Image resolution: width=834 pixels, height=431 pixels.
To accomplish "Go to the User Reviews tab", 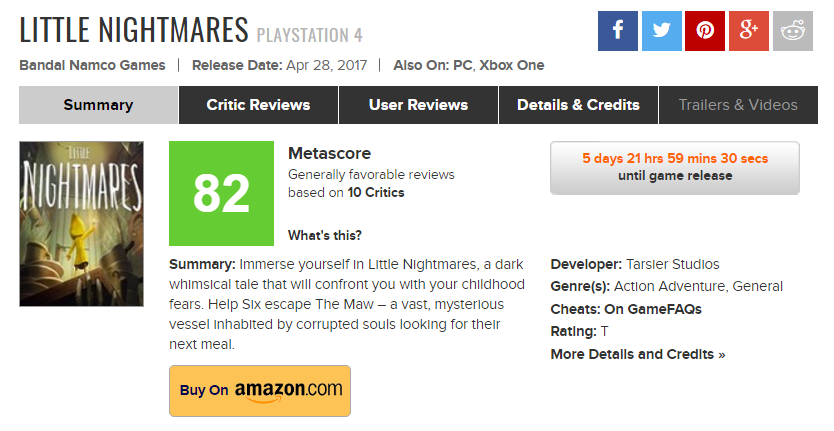I will click(418, 105).
